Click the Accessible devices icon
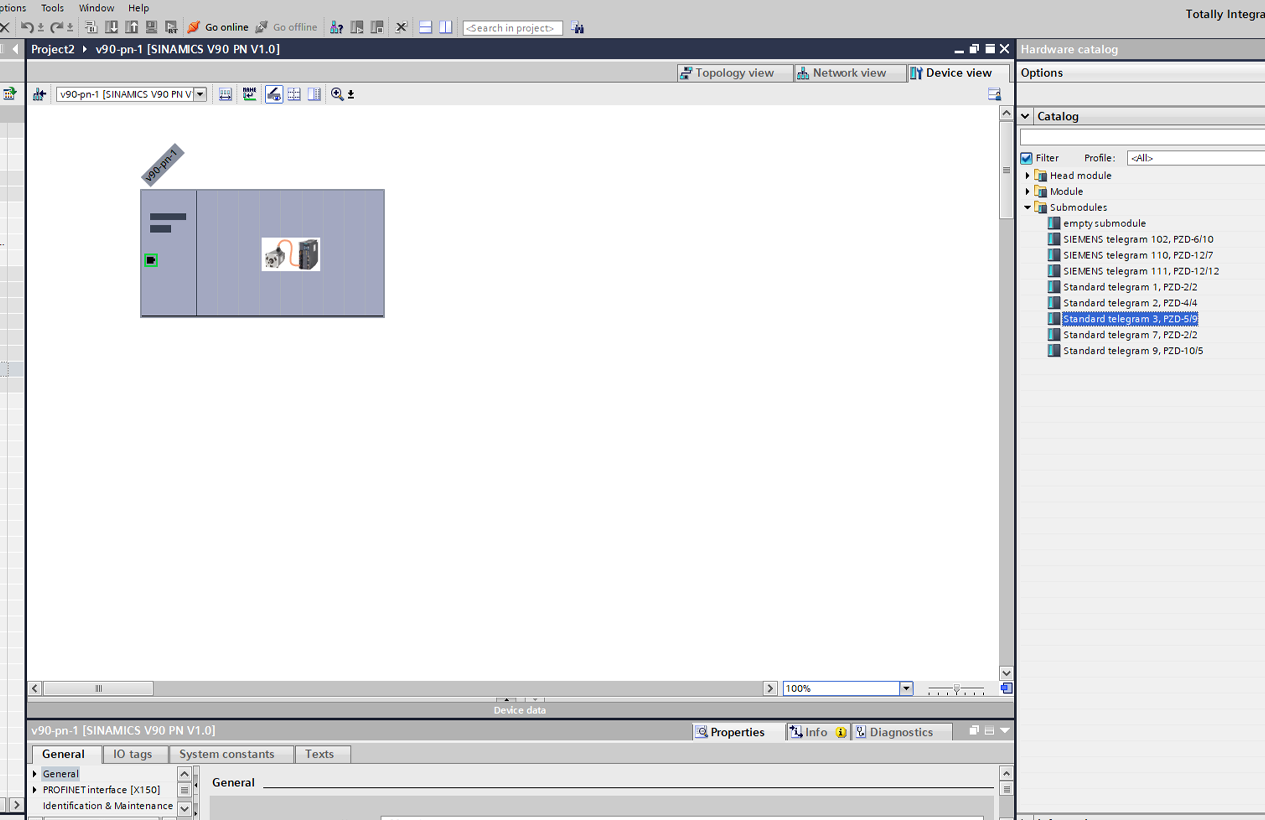The width and height of the screenshot is (1265, 820). (337, 27)
